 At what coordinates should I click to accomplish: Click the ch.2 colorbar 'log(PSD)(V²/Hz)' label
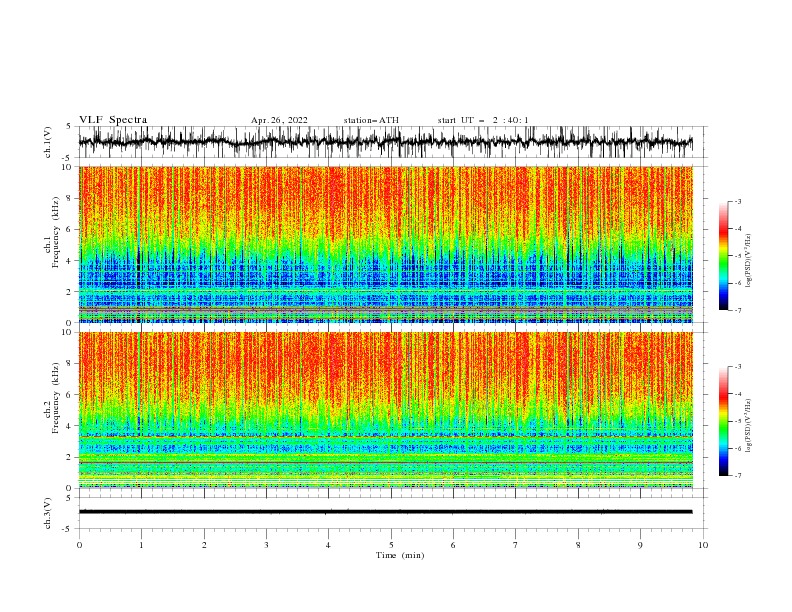[x=748, y=426]
